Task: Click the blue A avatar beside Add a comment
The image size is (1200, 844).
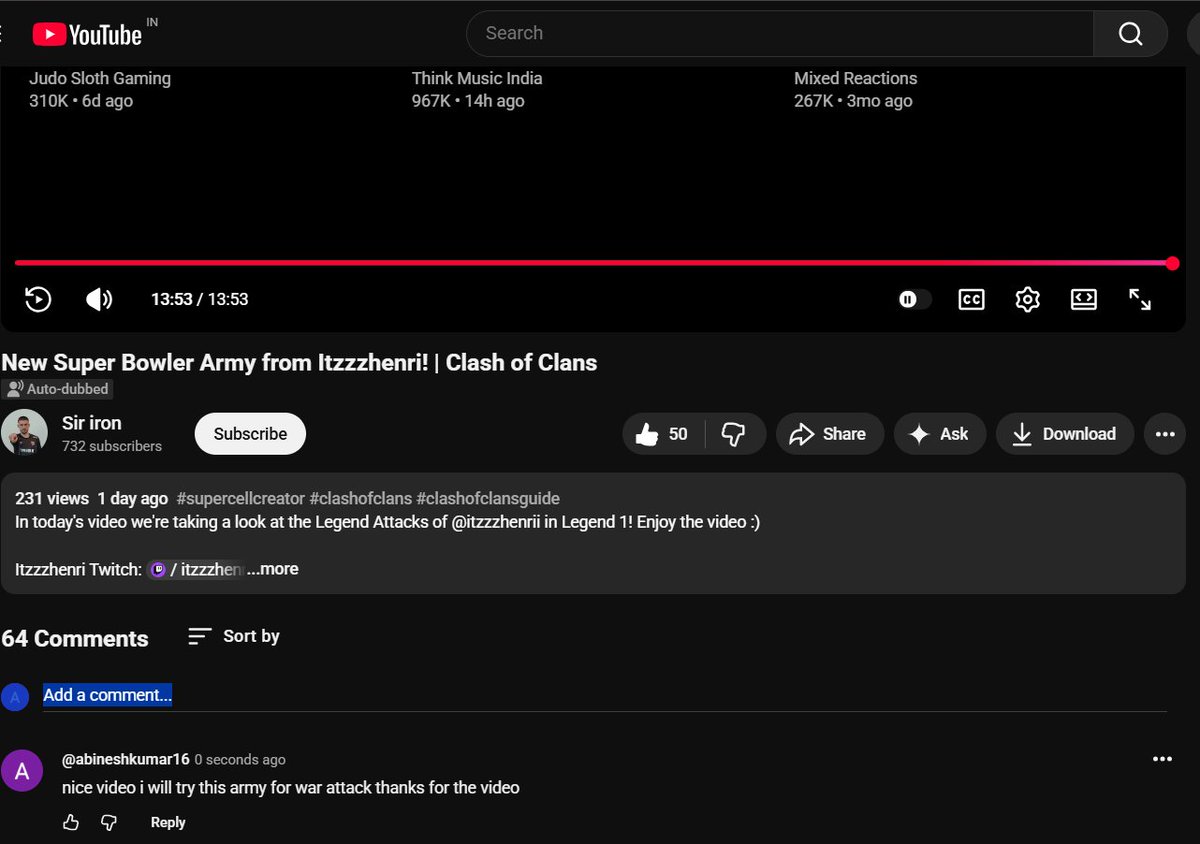Action: pyautogui.click(x=14, y=696)
